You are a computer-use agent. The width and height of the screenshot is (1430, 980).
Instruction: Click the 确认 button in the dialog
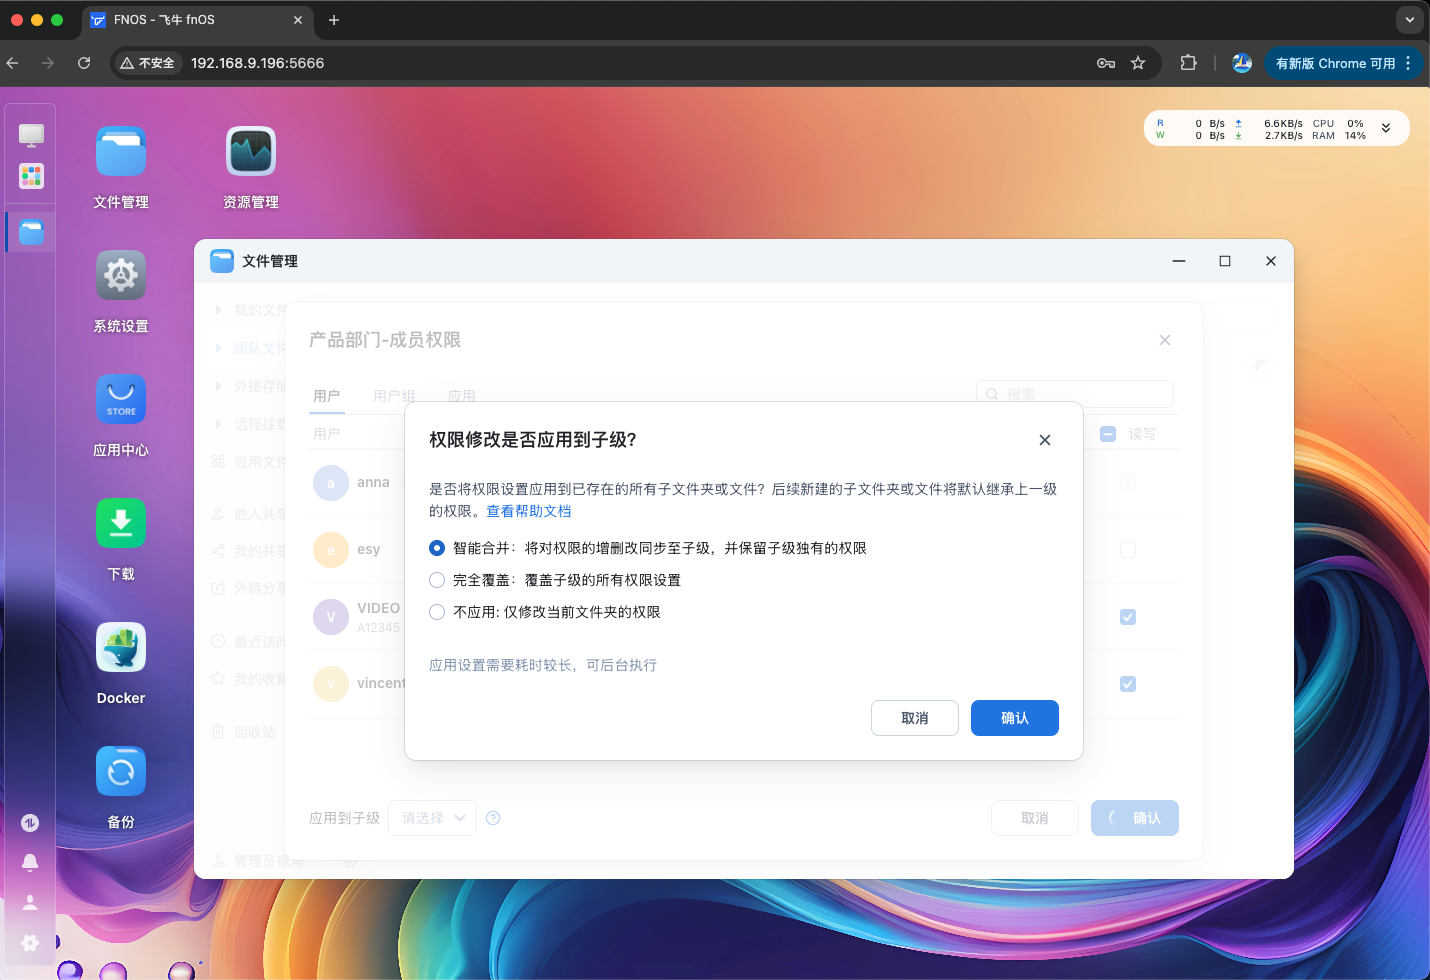point(1014,718)
